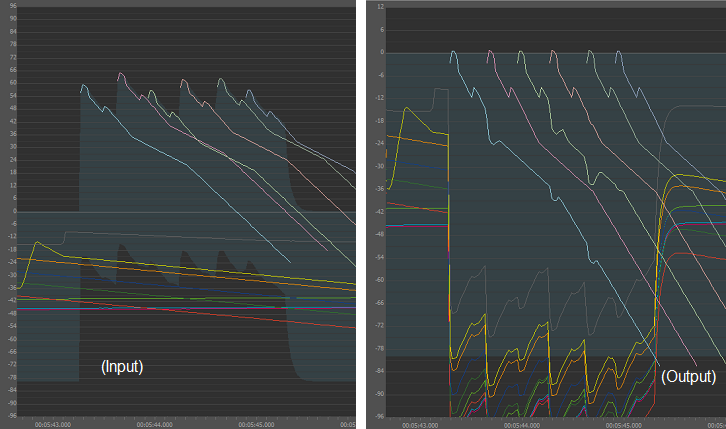726x429 pixels.
Task: Select the tall yellow peak in the Output graph
Action: coord(408,108)
